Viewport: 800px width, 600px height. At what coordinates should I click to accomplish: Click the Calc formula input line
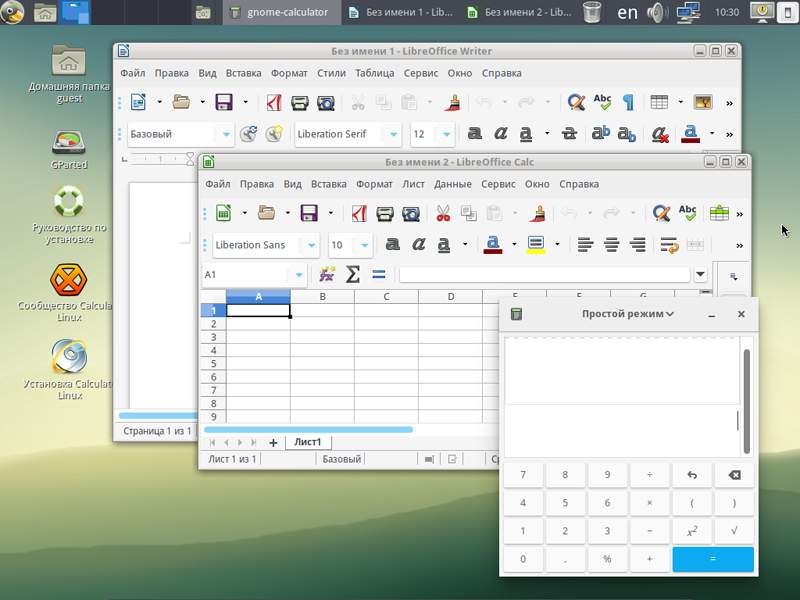[x=544, y=274]
